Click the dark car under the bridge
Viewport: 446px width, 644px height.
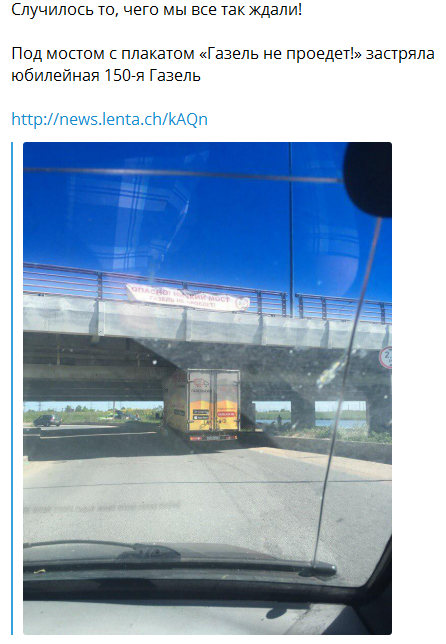click(x=48, y=420)
